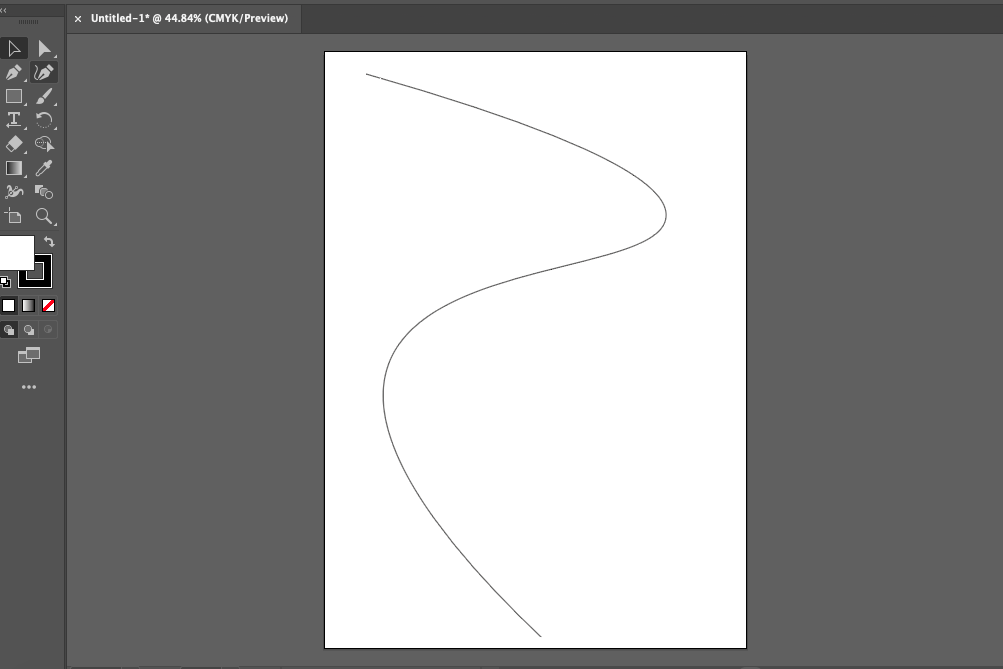The width and height of the screenshot is (1003, 669).
Task: Open Edit Toolbar three-dots button
Action: (29, 387)
